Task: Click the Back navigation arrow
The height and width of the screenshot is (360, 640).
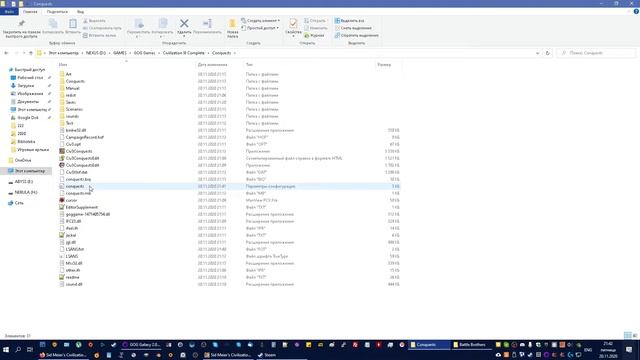Action: click(6, 53)
